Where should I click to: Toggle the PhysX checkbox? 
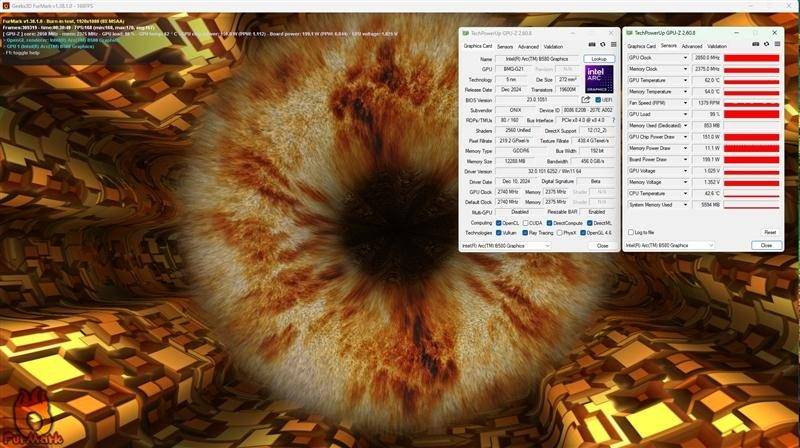pyautogui.click(x=559, y=233)
